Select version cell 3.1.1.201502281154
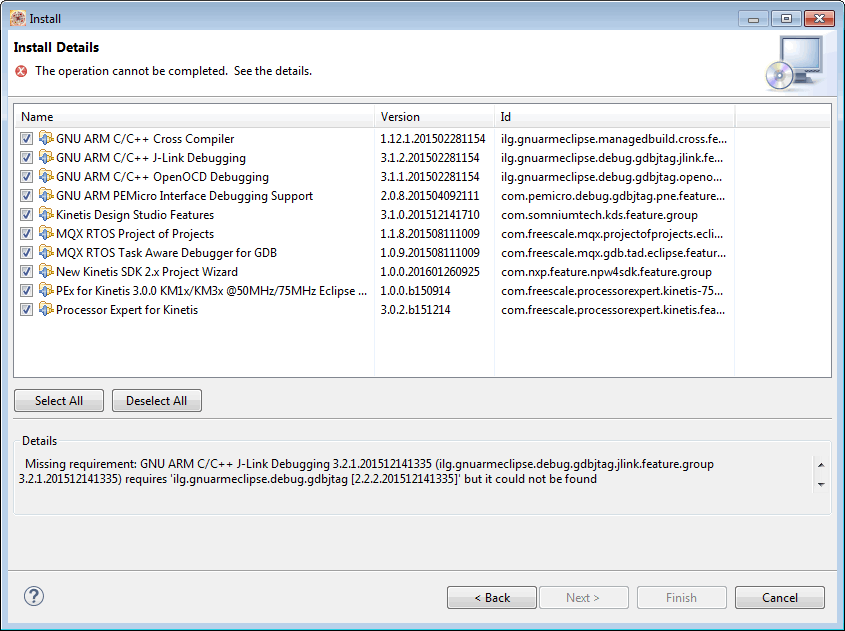Screen dimensions: 845x631 pyautogui.click(x=430, y=176)
